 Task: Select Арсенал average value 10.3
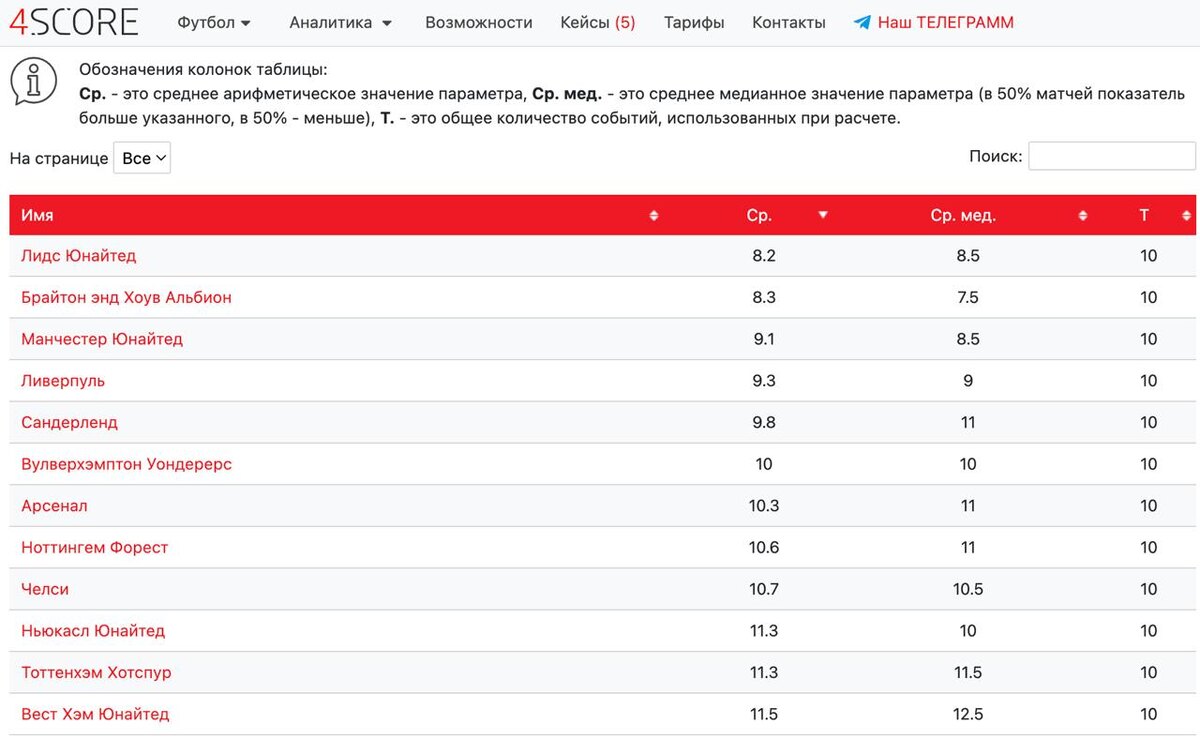point(764,506)
